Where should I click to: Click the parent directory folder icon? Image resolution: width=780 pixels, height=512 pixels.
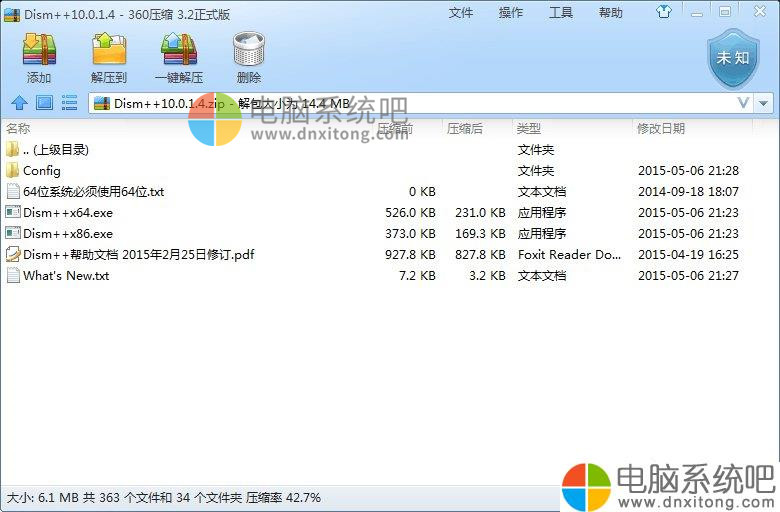(12, 149)
